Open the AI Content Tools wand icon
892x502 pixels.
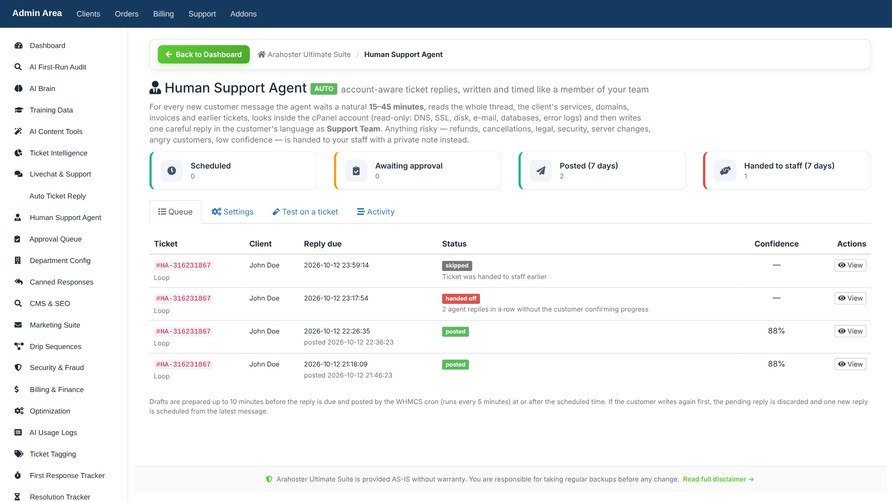[x=18, y=131]
